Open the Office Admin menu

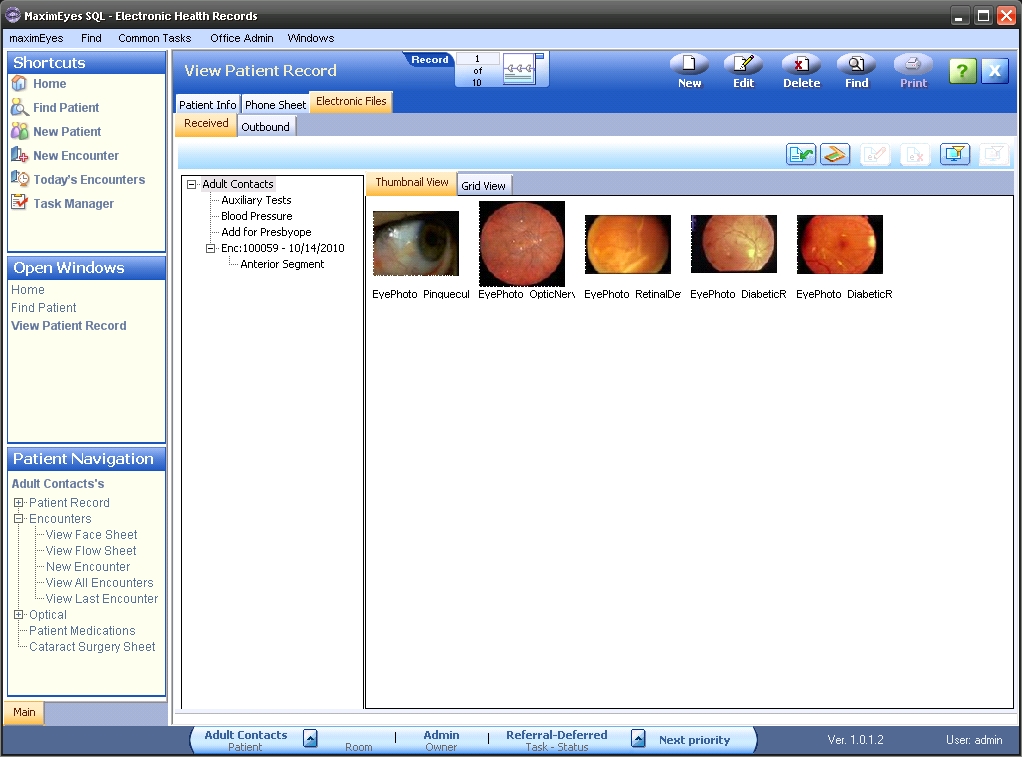click(242, 38)
